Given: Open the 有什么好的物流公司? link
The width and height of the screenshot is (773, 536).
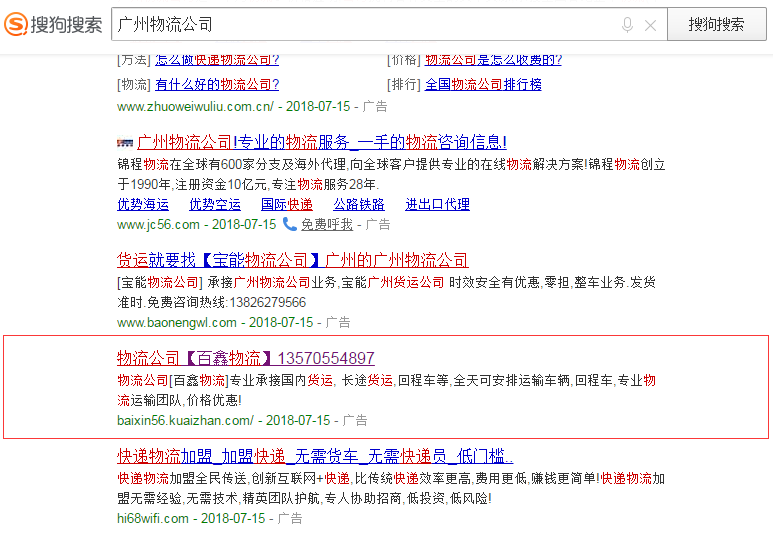Looking at the screenshot, I should click(217, 84).
